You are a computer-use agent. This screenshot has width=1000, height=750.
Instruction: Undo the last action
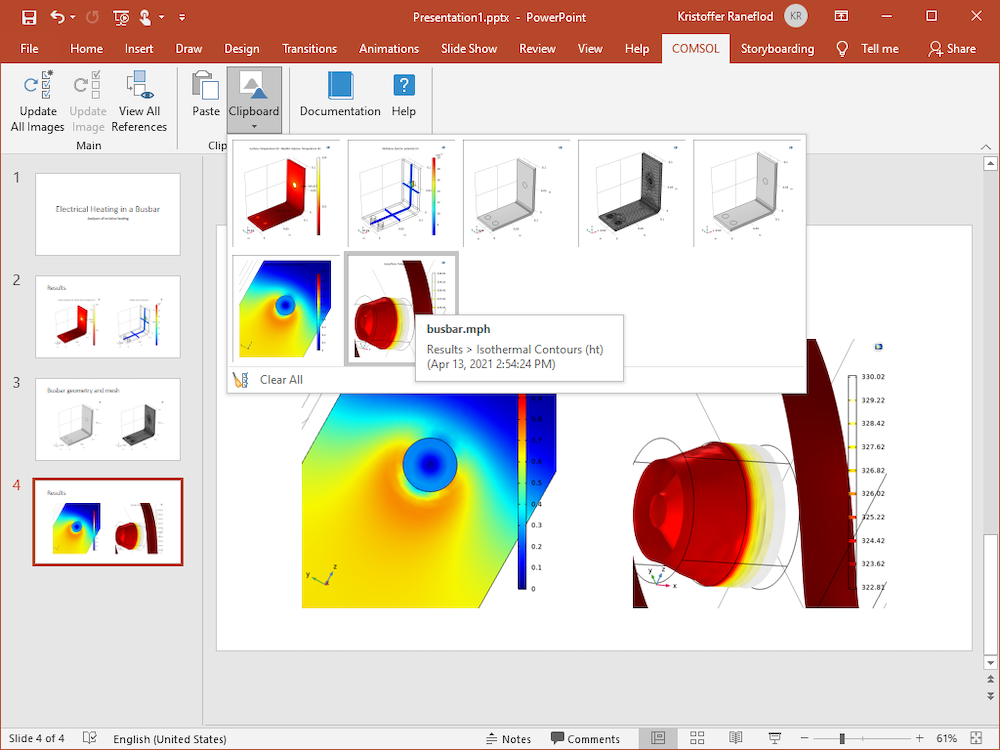coord(57,17)
